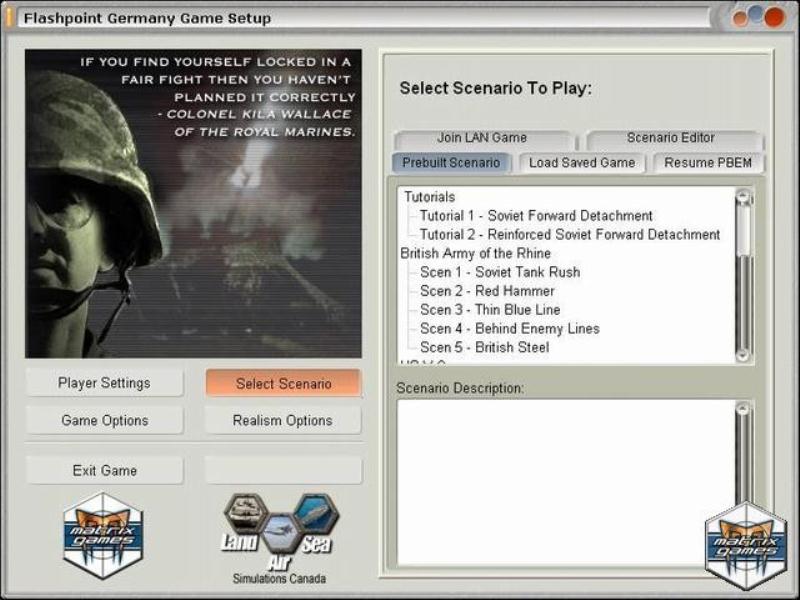Open the Scenario Editor tab
Image resolution: width=800 pixels, height=600 pixels.
pyautogui.click(x=670, y=138)
